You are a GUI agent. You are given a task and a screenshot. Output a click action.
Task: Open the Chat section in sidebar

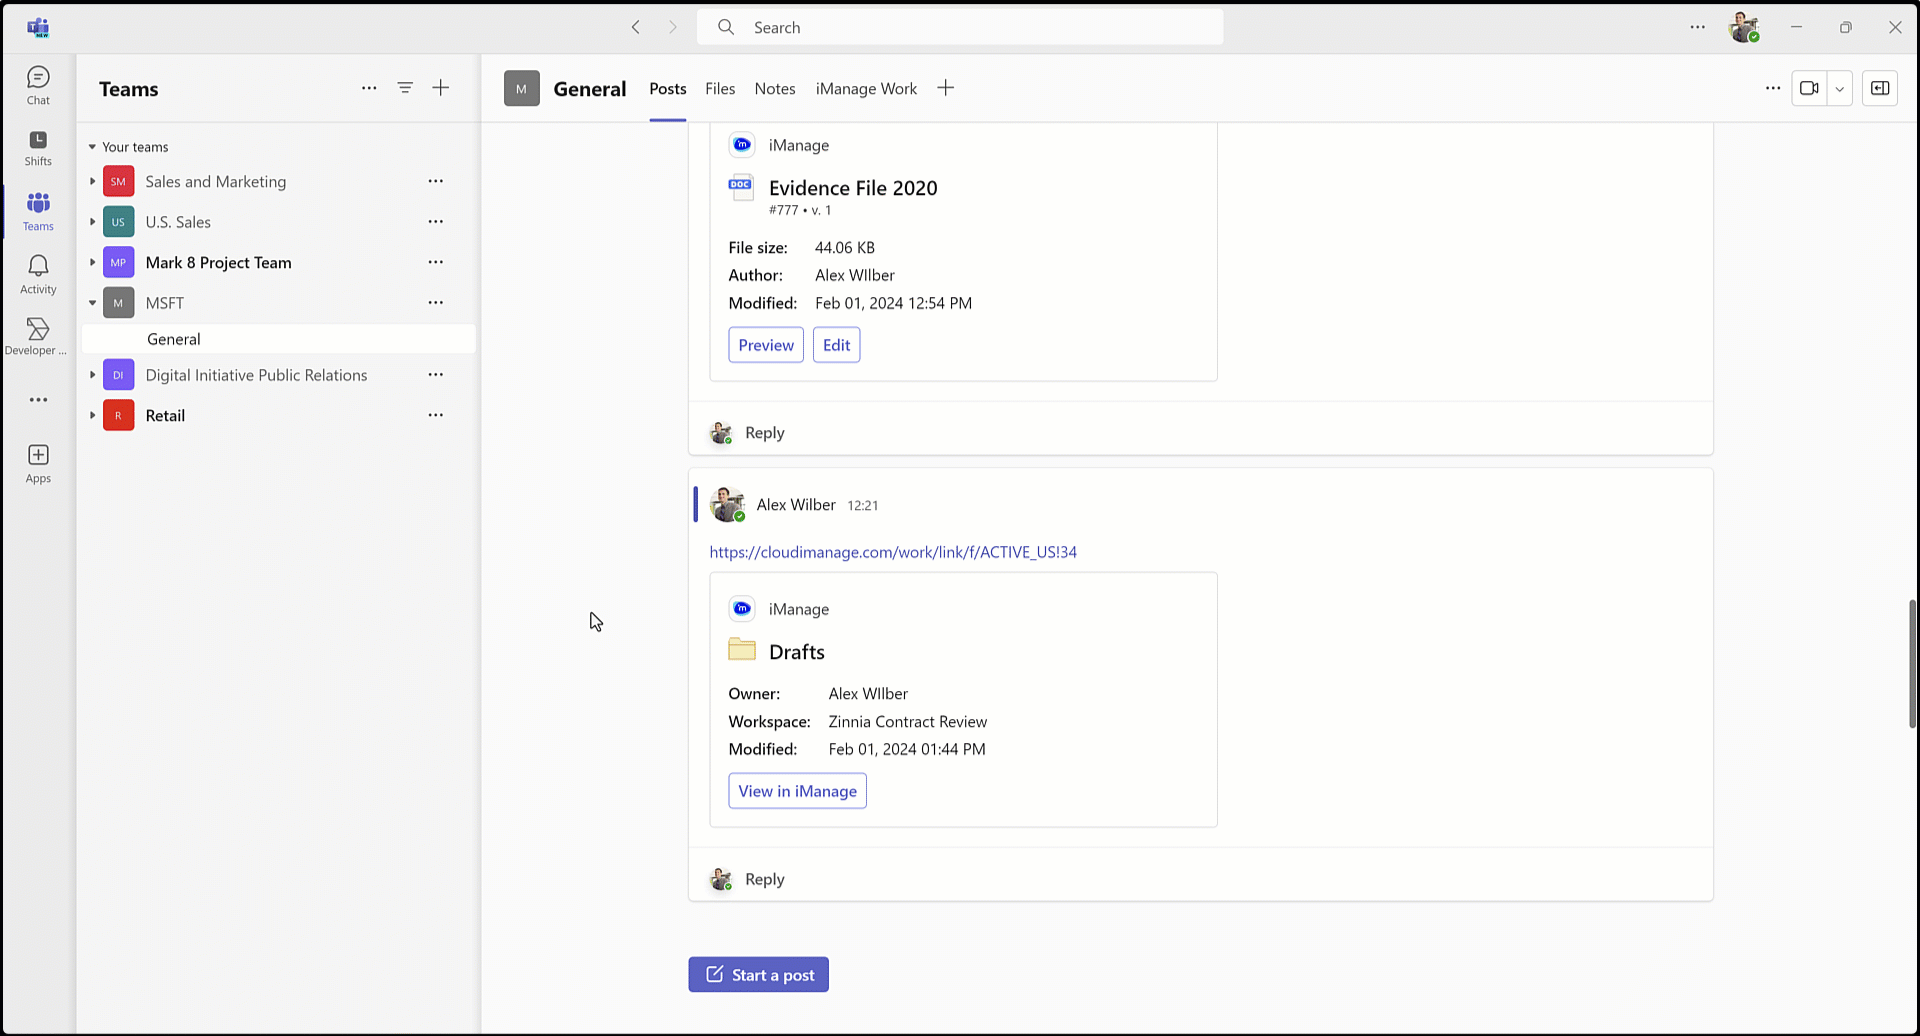point(38,84)
